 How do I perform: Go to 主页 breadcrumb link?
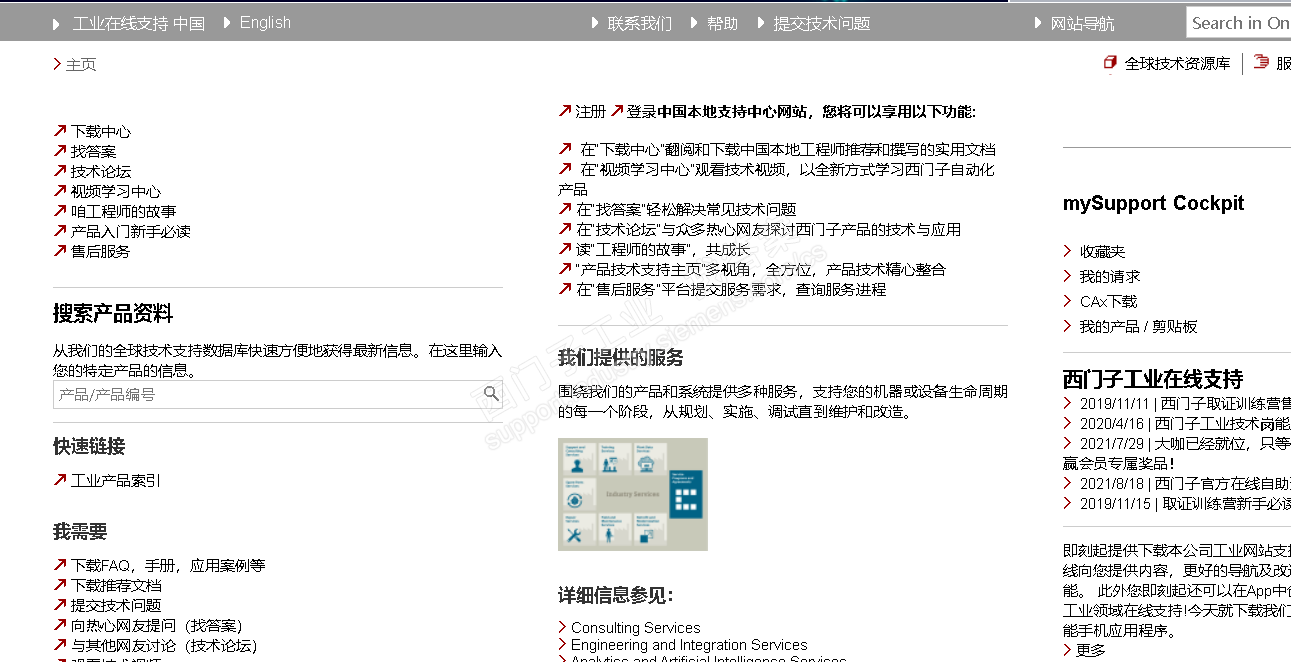81,64
